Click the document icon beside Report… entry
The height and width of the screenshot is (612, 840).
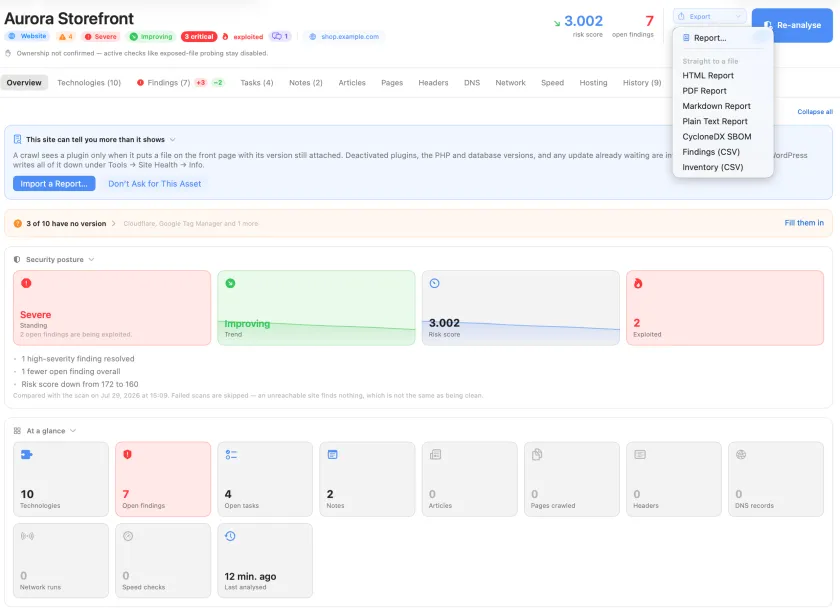[686, 38]
